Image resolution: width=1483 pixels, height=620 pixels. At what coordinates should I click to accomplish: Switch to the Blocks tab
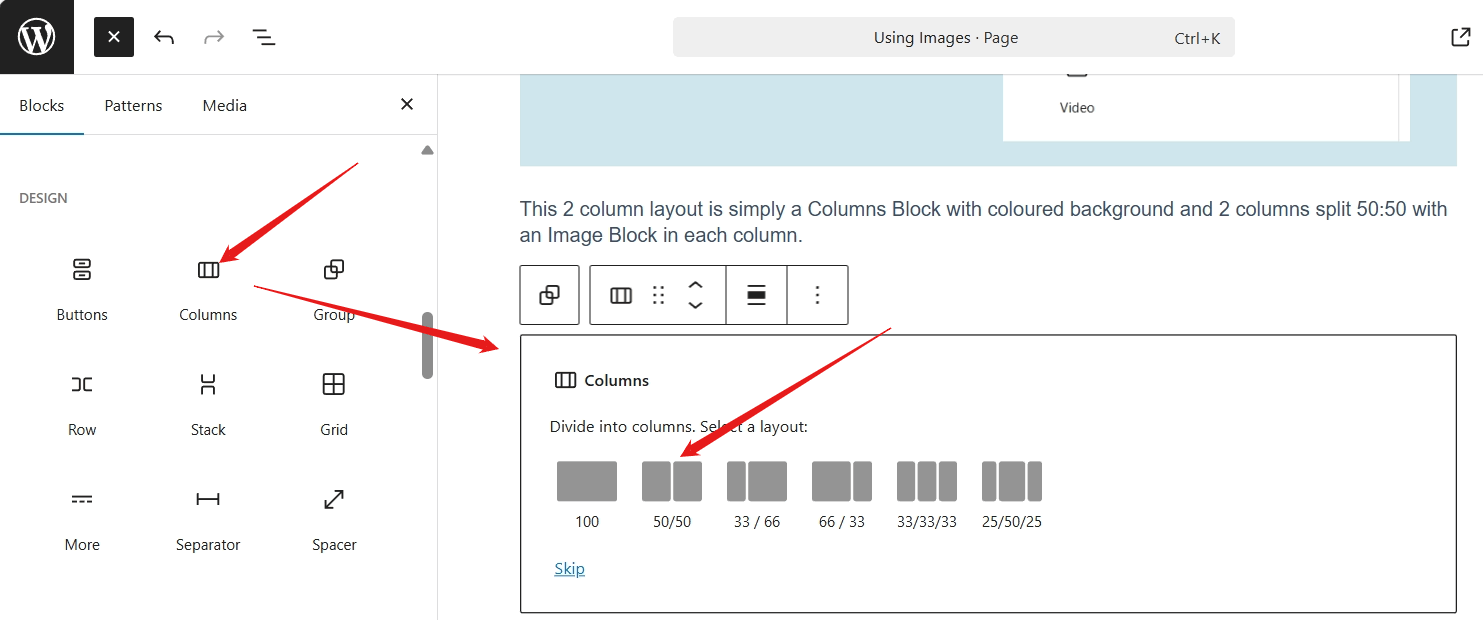(42, 105)
